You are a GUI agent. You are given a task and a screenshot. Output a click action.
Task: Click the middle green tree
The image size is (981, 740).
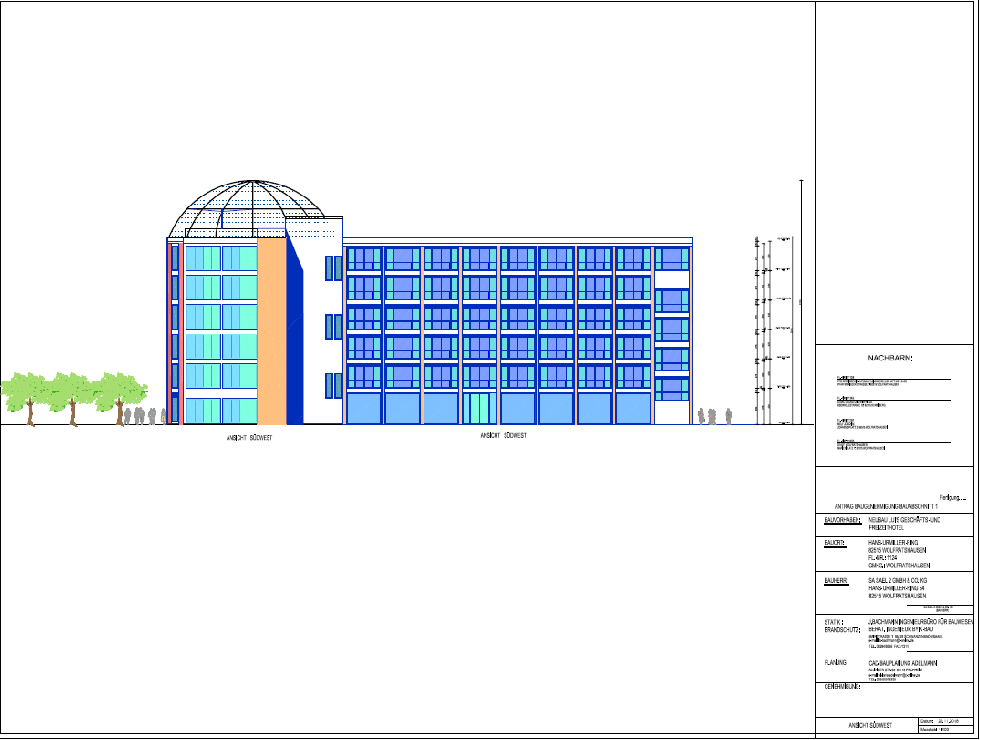[72, 395]
